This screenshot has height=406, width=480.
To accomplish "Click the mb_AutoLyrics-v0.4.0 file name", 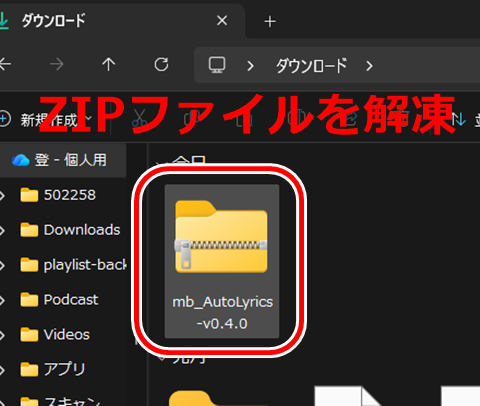I will (222, 313).
